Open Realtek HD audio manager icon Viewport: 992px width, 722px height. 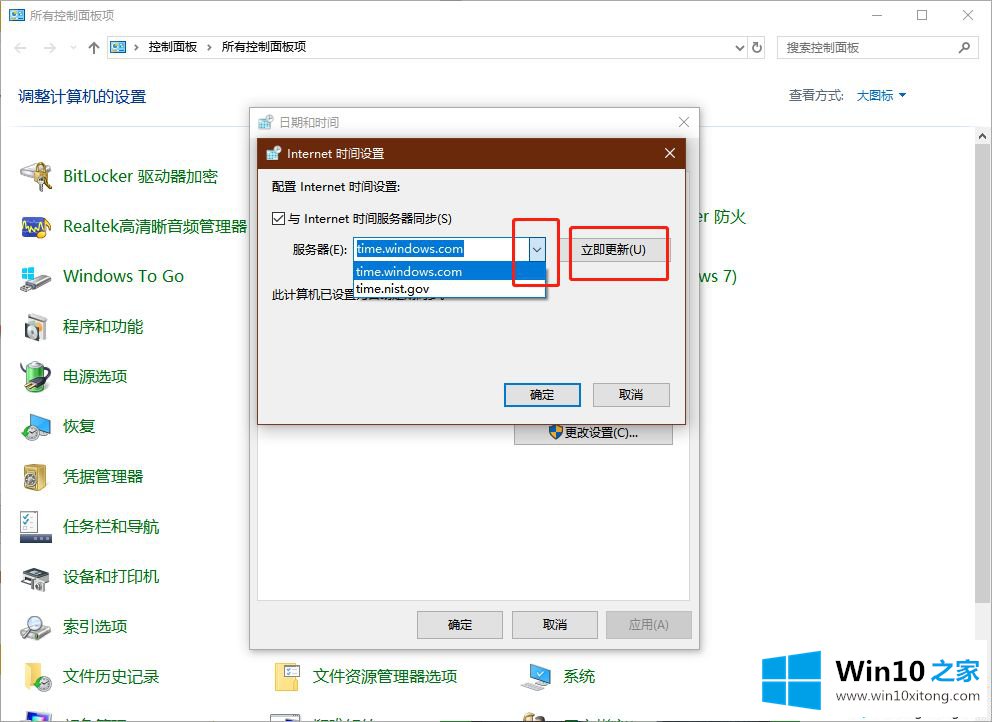tap(36, 227)
